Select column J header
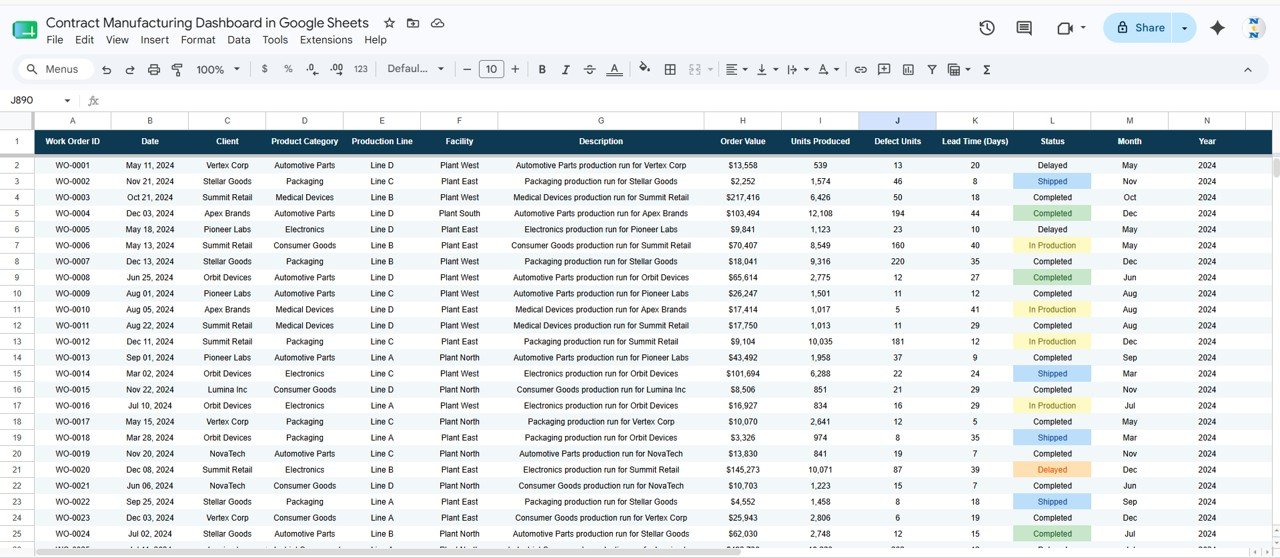Screen dimensions: 1280x558 tap(897, 121)
